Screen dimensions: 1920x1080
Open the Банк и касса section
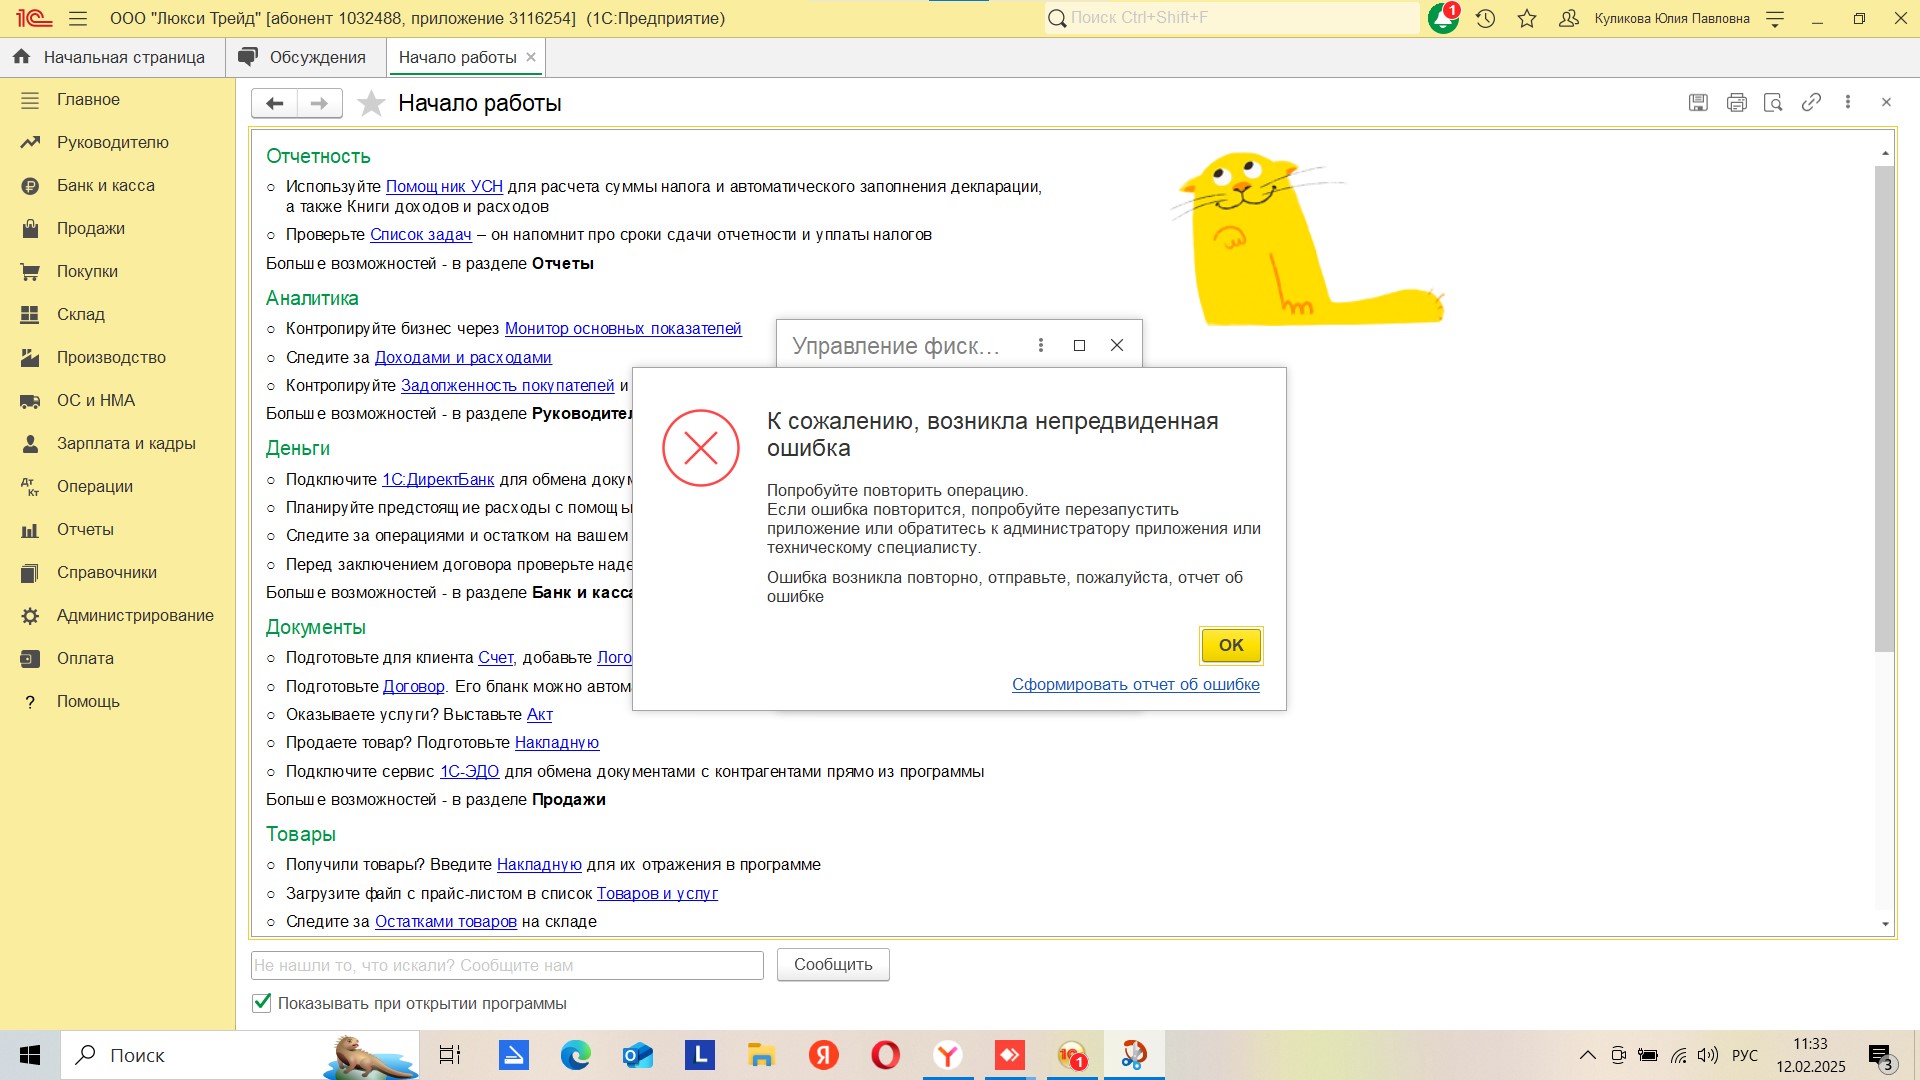105,185
